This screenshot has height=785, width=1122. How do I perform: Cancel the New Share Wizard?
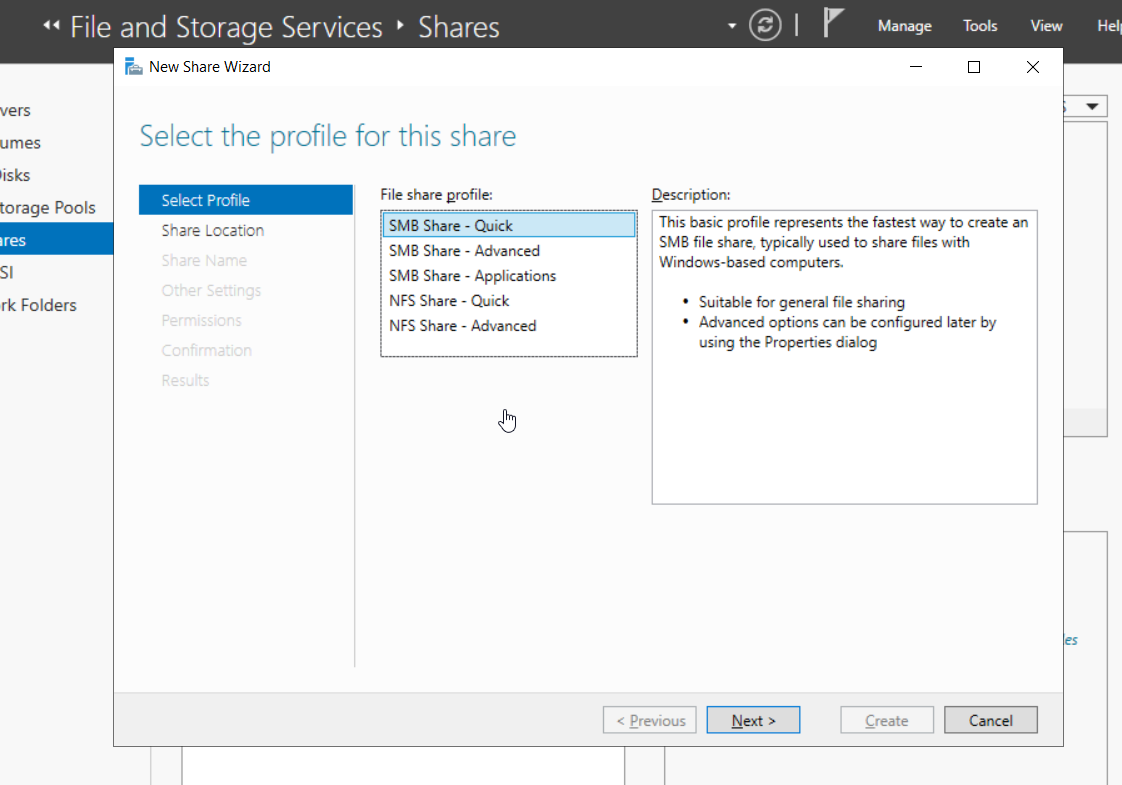(990, 720)
